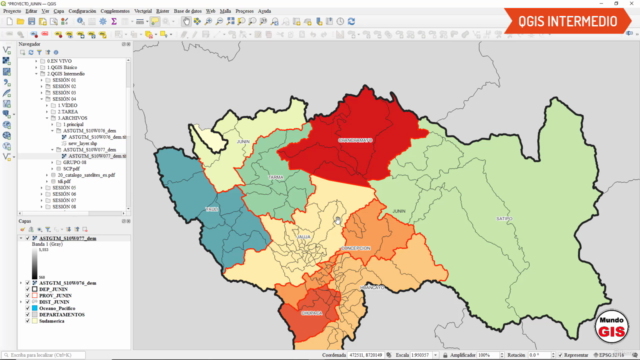Select ASTGTM_S10W077_dem.tif in browser tree

click(97, 156)
